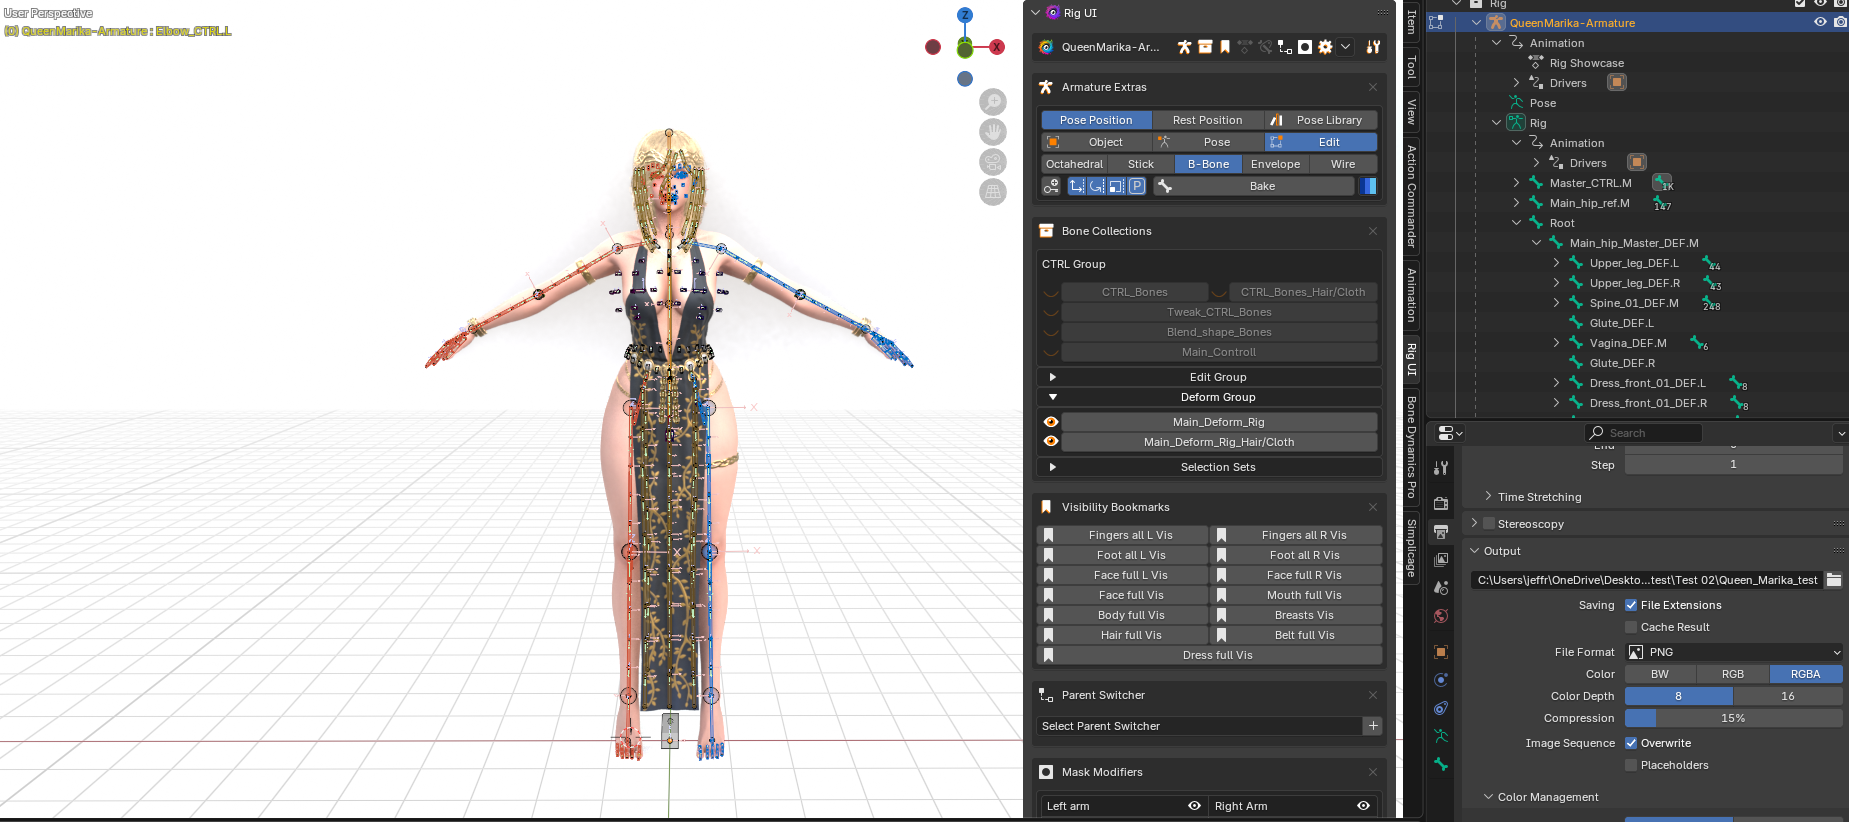The image size is (1849, 822).
Task: Uncheck the Overwrite checkbox
Action: 1631,743
